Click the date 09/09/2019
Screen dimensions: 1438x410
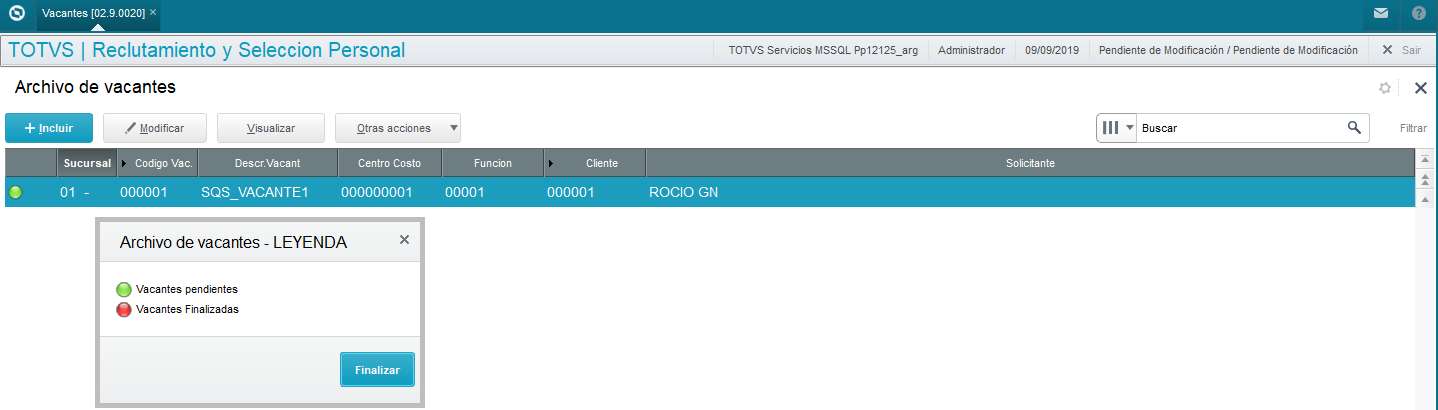[1051, 50]
